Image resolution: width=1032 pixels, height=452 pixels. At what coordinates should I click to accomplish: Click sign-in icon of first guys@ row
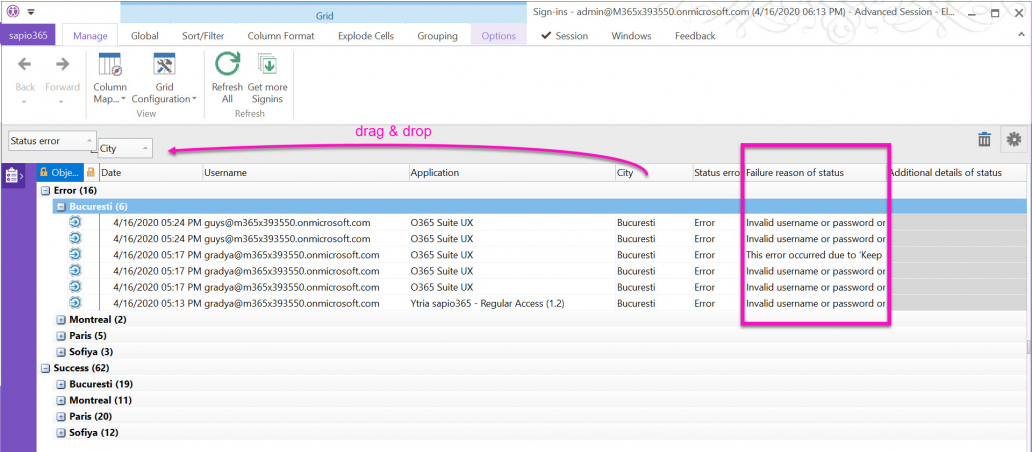tap(75, 222)
